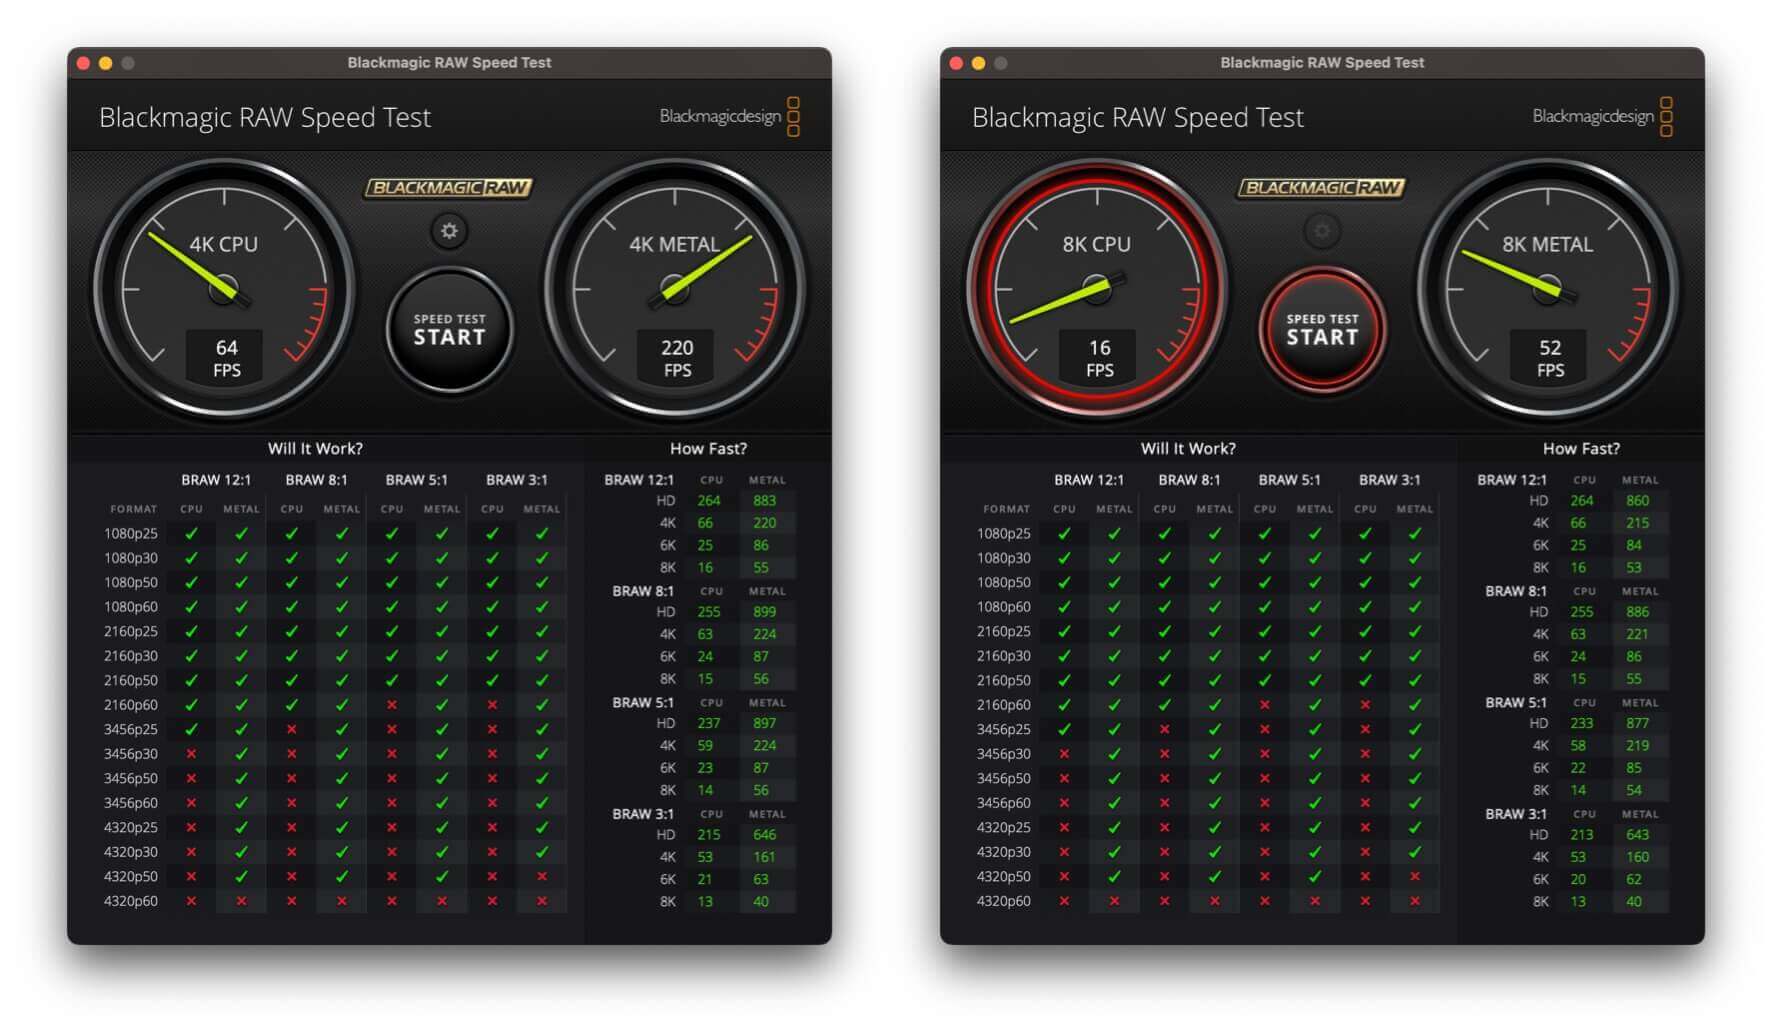Click 1080p25 row label in left window
Screen dimensions: 1774x1032
click(x=131, y=534)
